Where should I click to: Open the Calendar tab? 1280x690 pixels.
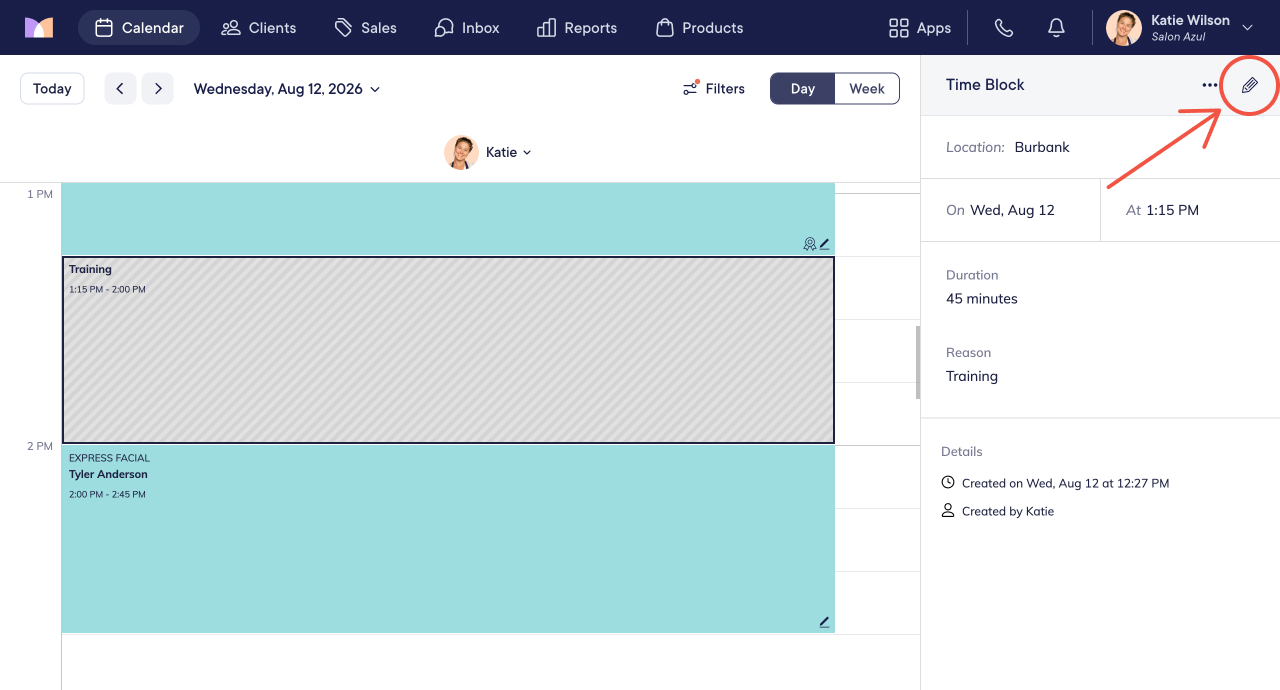(x=139, y=28)
